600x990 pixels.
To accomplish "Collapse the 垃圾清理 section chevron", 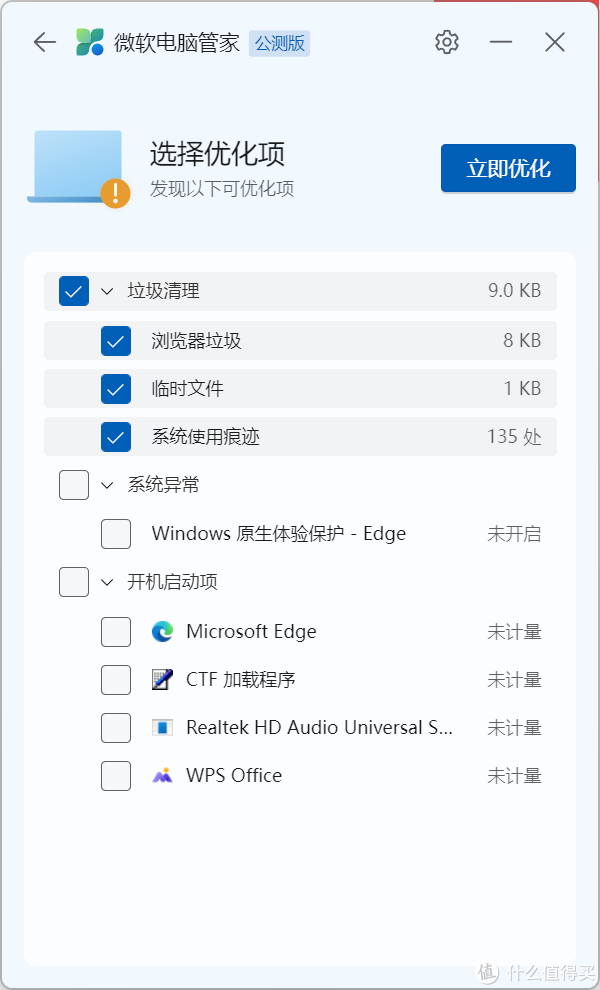I will [x=107, y=292].
